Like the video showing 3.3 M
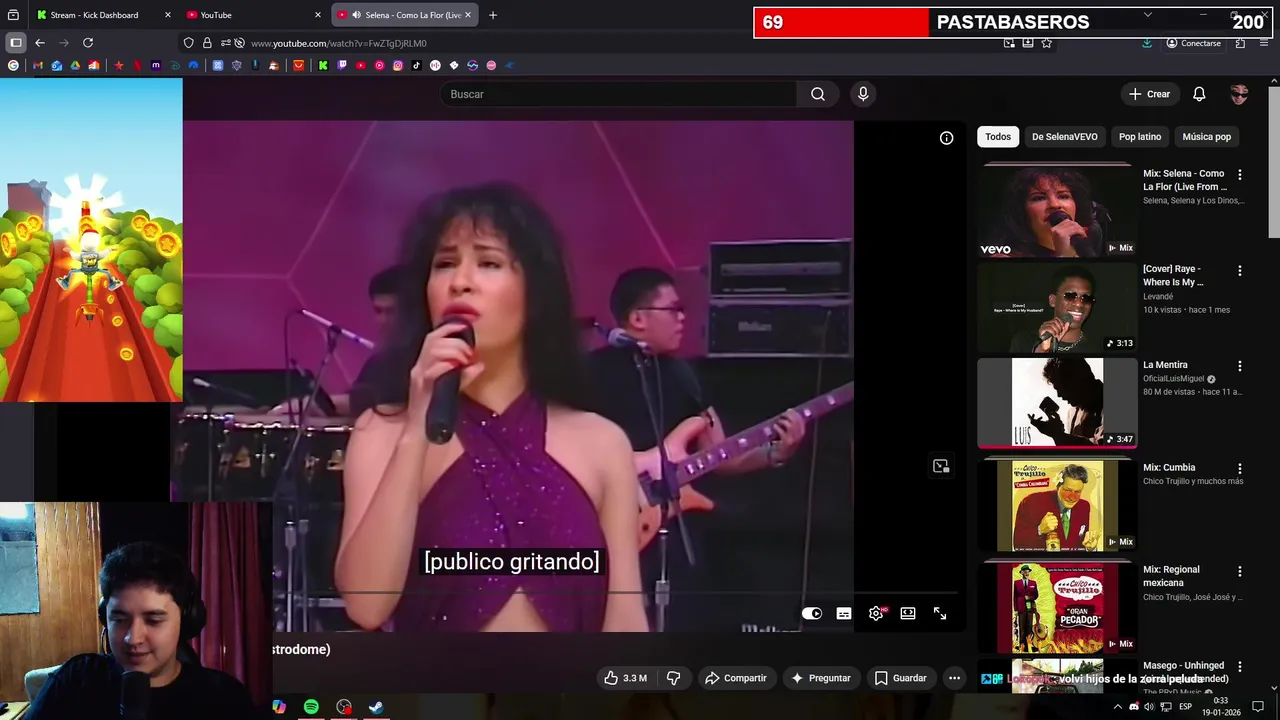The height and width of the screenshot is (720, 1280). pos(625,678)
